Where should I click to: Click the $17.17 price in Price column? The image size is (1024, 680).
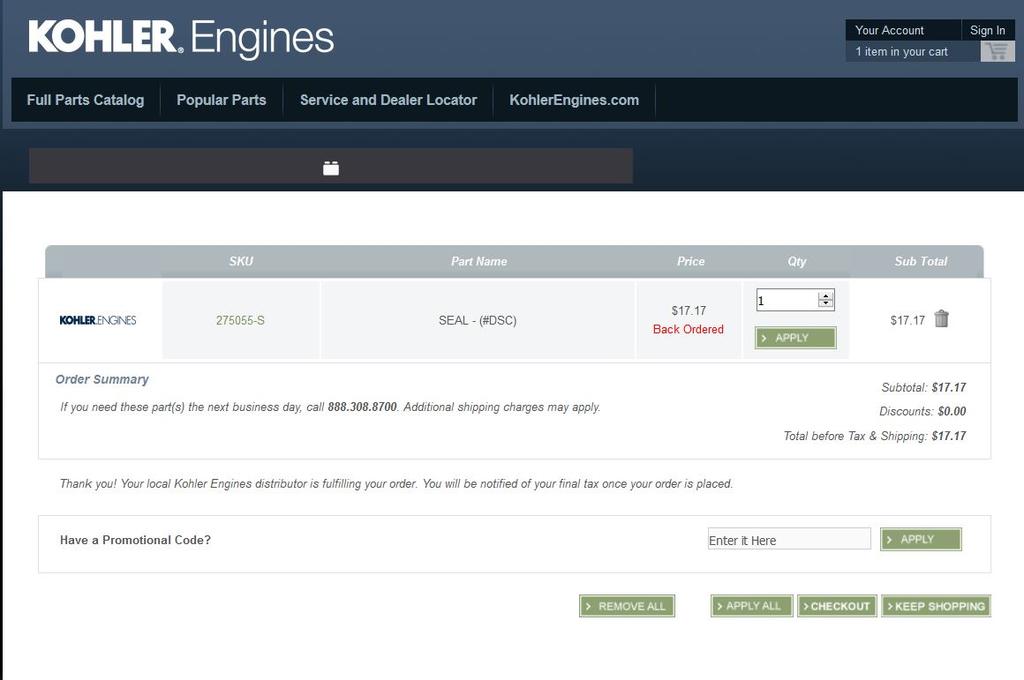coord(688,310)
